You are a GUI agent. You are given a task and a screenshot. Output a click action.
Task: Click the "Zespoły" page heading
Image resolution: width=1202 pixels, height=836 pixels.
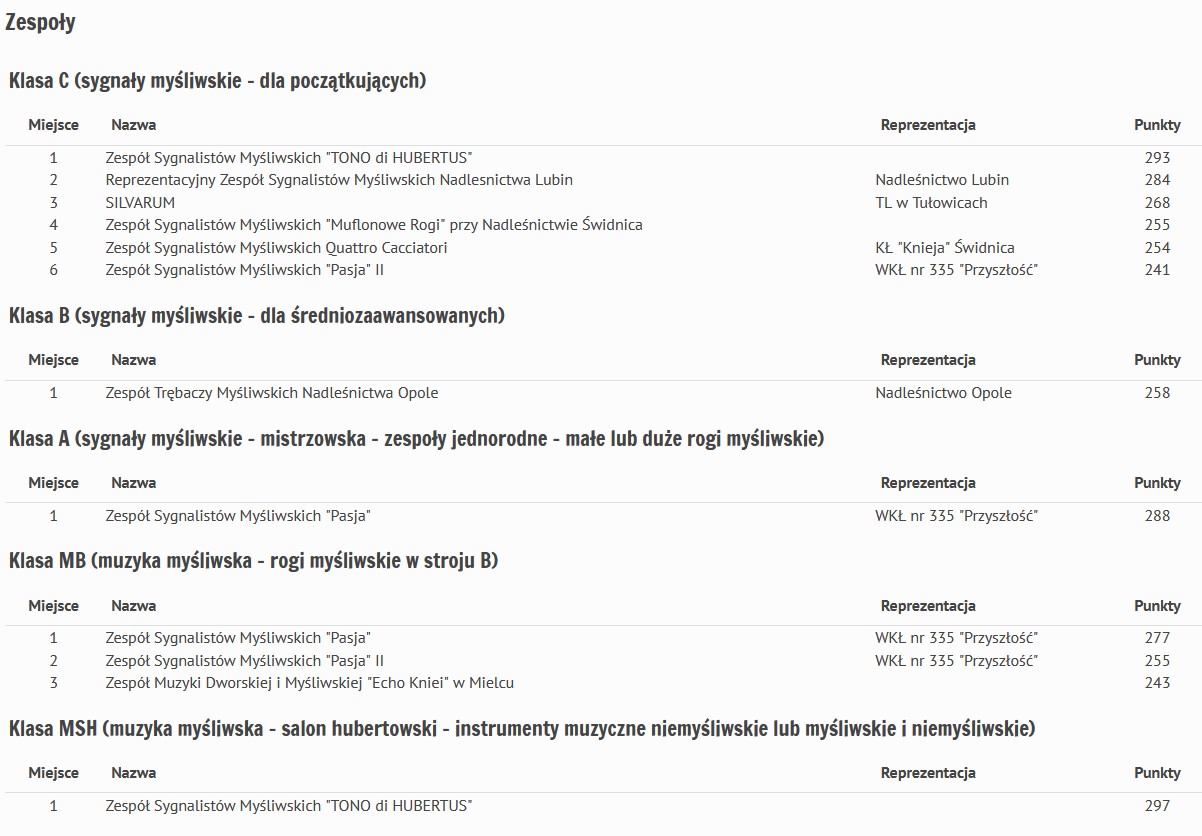40,23
